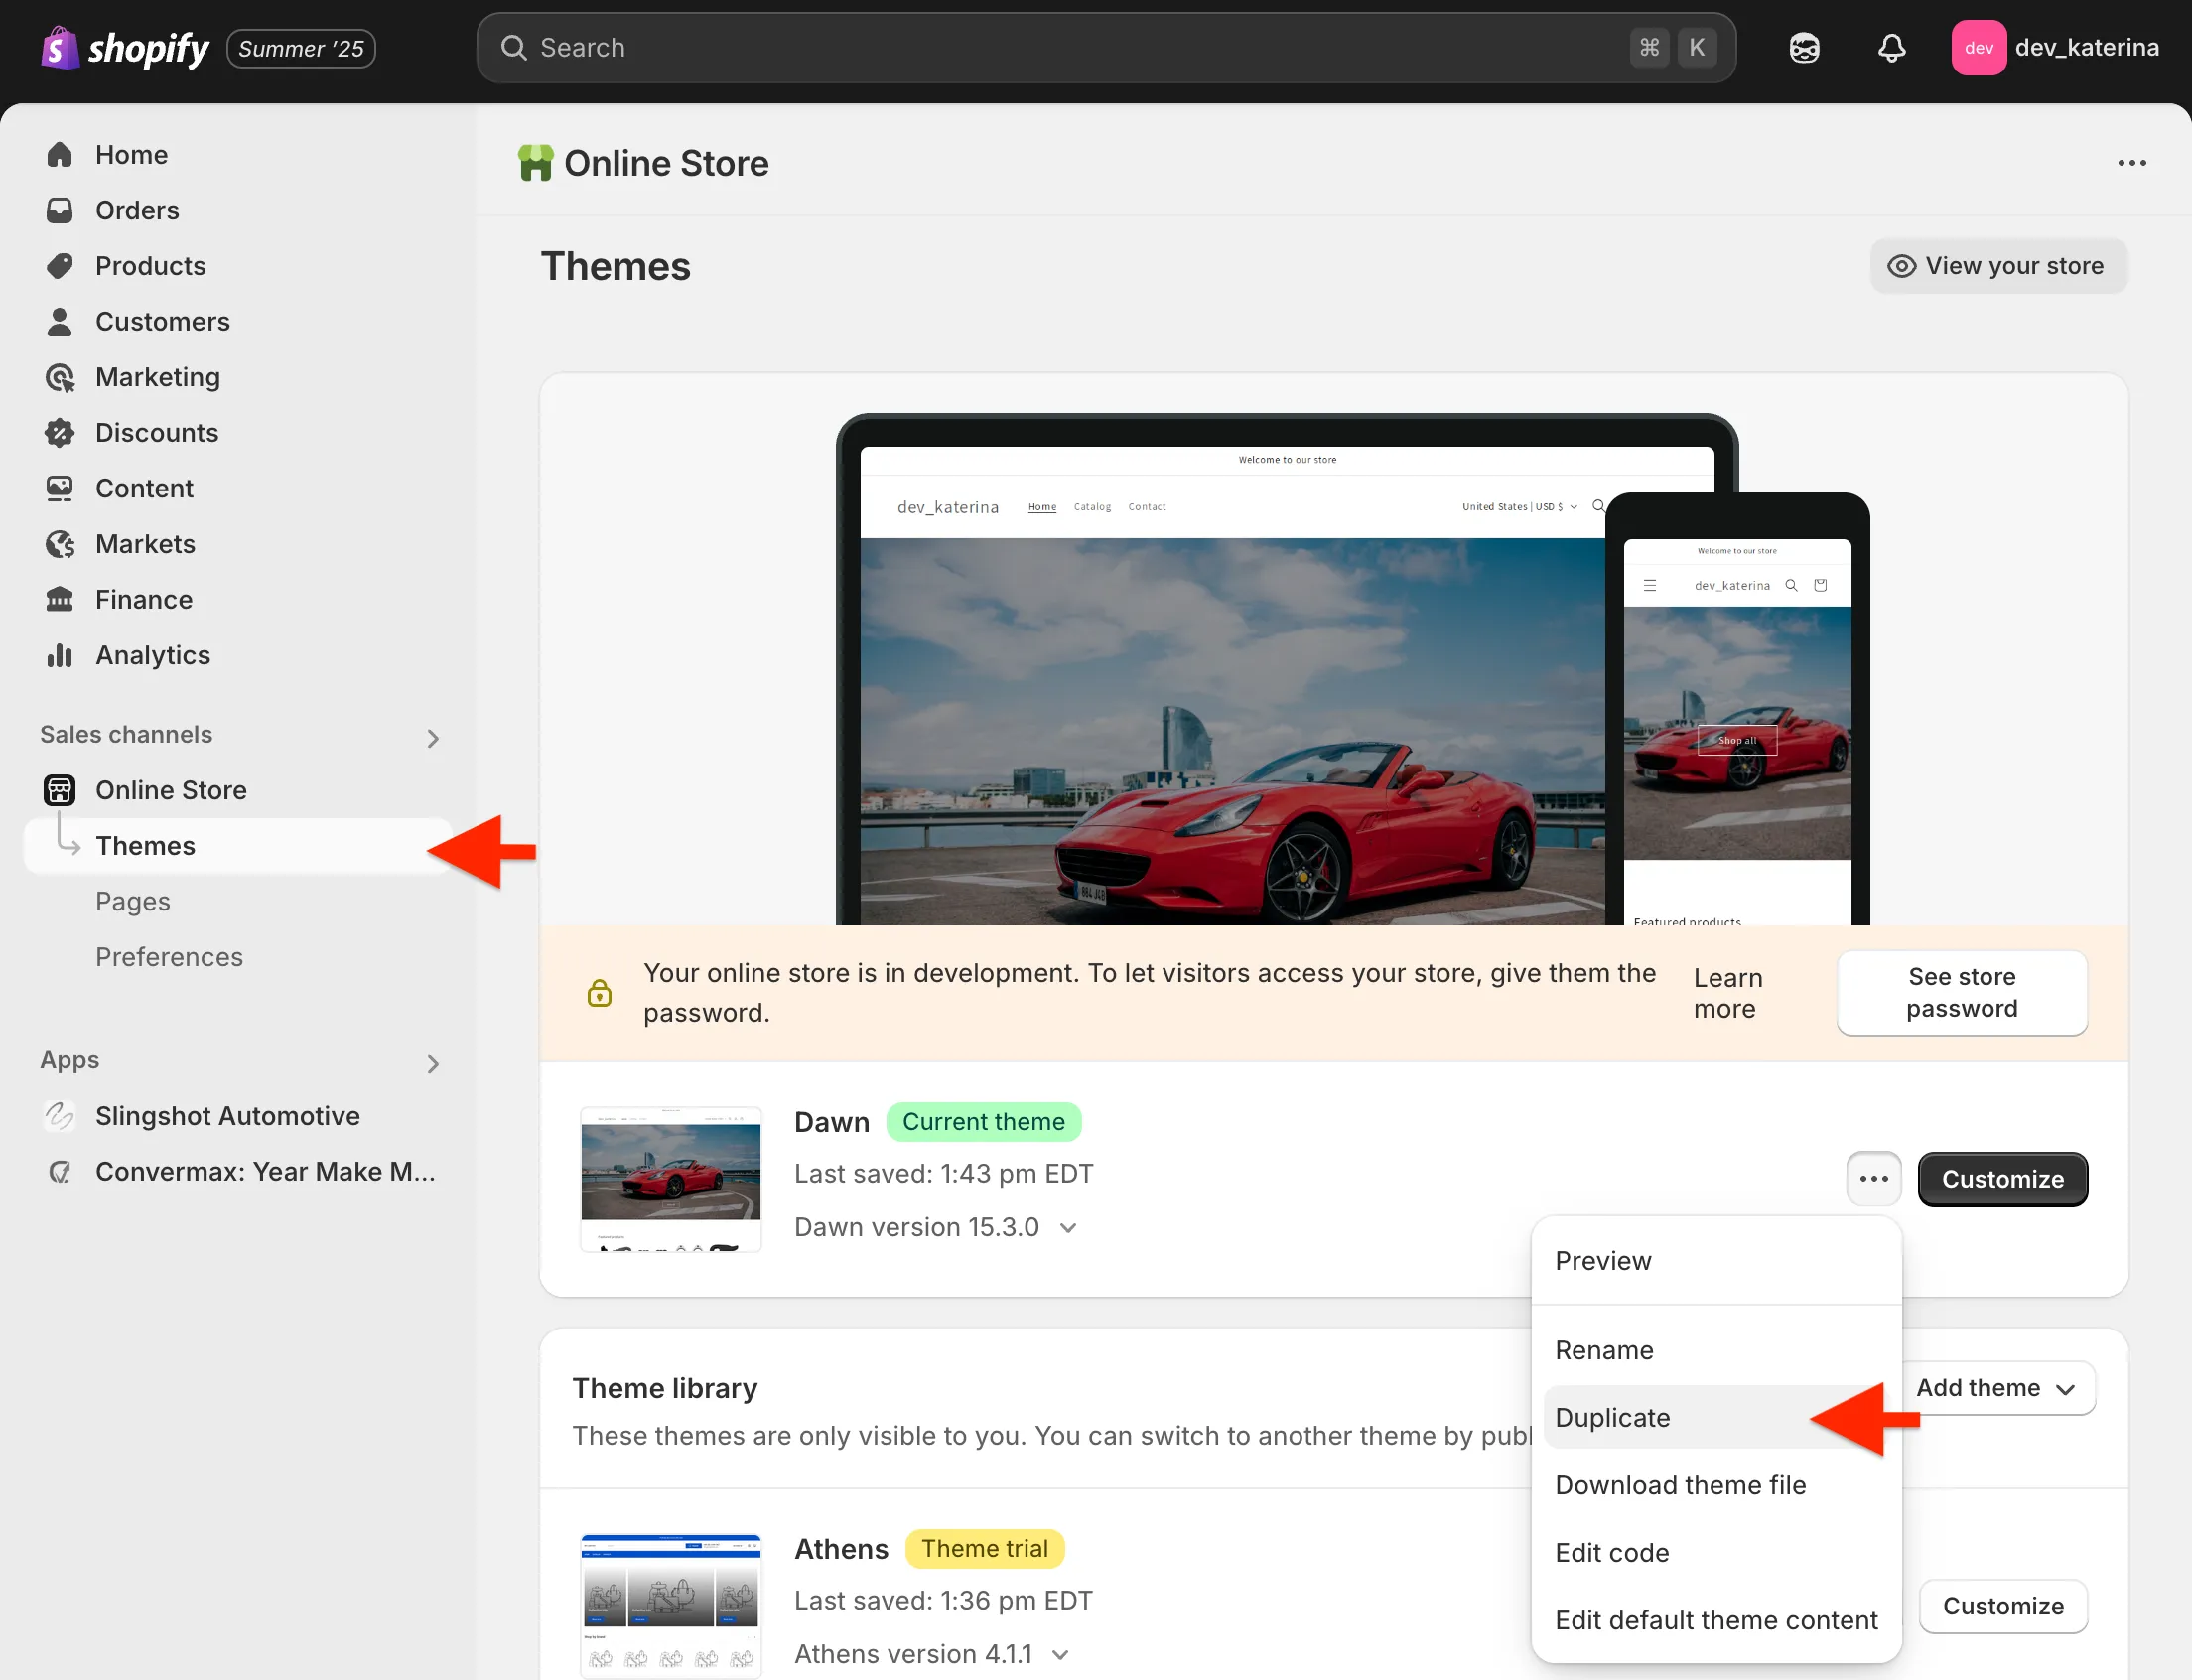Expand Sales channels section chevron
The width and height of the screenshot is (2192, 1680).
point(432,738)
